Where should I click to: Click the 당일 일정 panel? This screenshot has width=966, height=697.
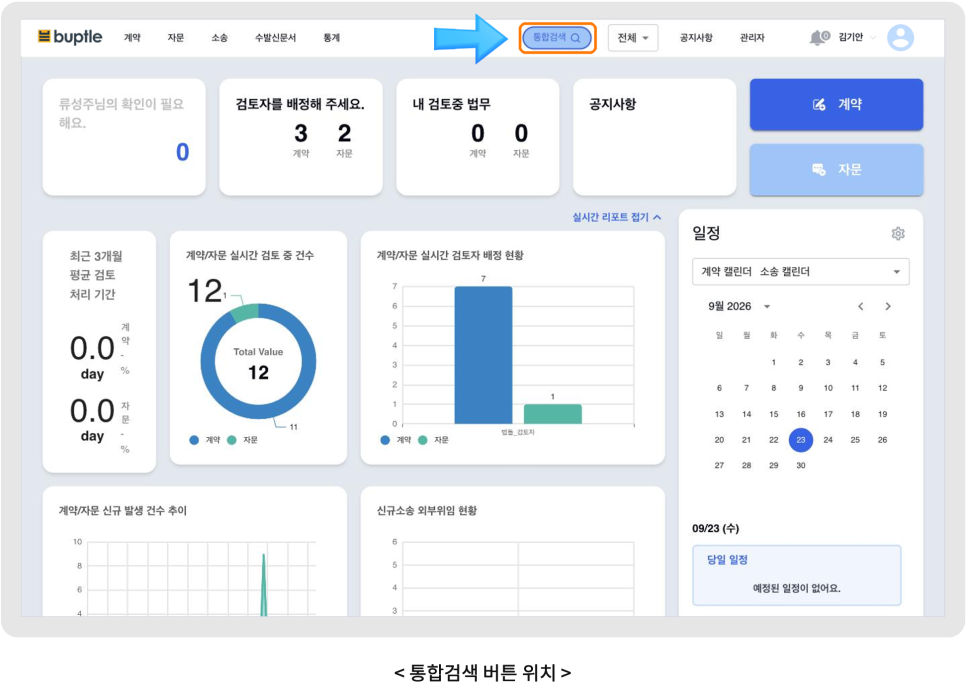(797, 575)
